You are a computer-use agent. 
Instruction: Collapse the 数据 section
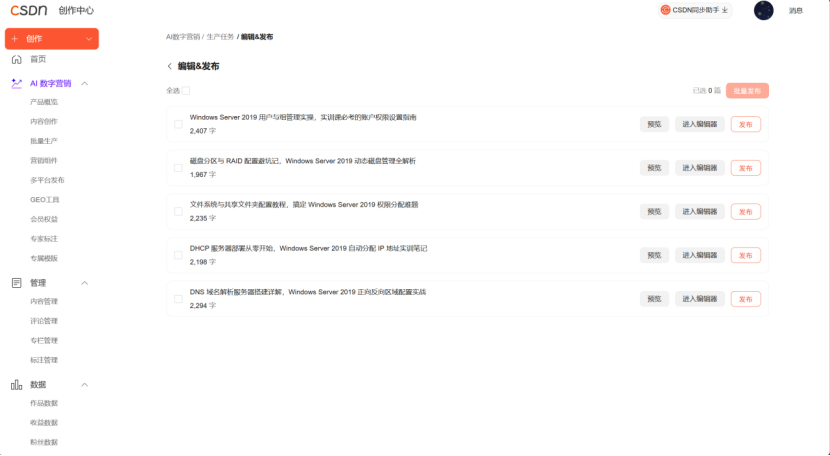84,385
